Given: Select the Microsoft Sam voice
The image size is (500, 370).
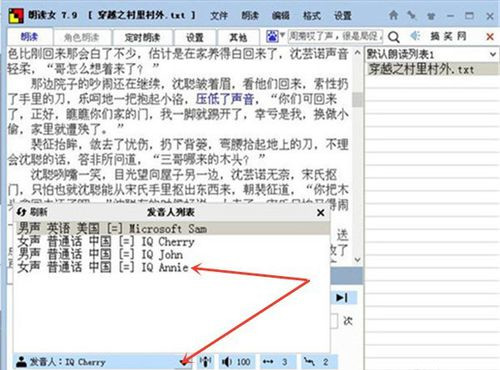Looking at the screenshot, I should tap(173, 228).
